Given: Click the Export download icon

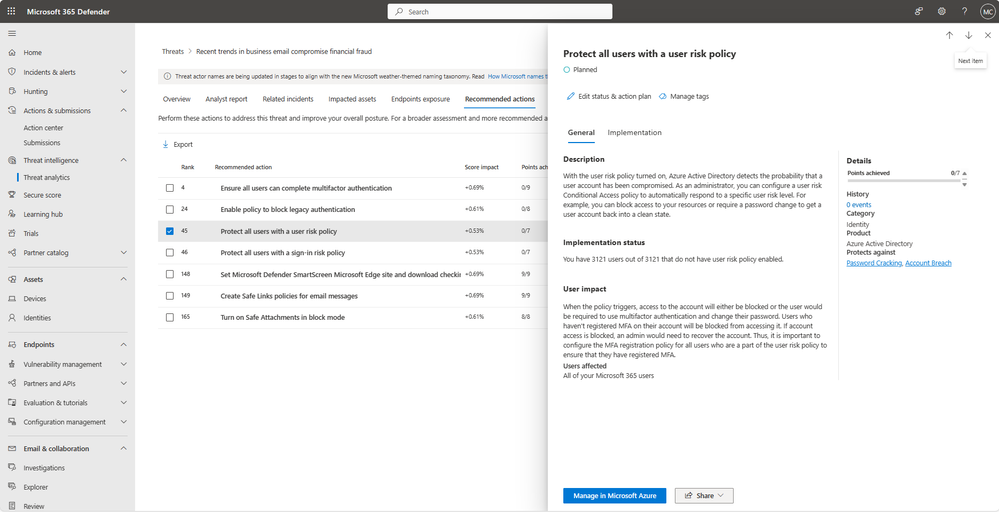Looking at the screenshot, I should pos(166,144).
